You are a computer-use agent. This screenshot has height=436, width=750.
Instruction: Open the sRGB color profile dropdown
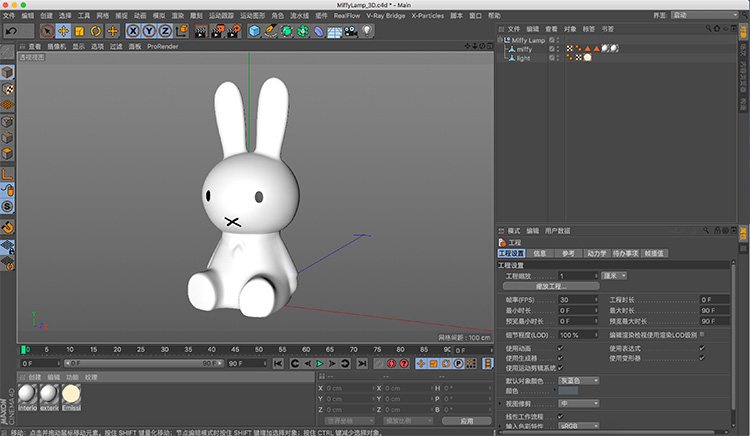coord(579,425)
